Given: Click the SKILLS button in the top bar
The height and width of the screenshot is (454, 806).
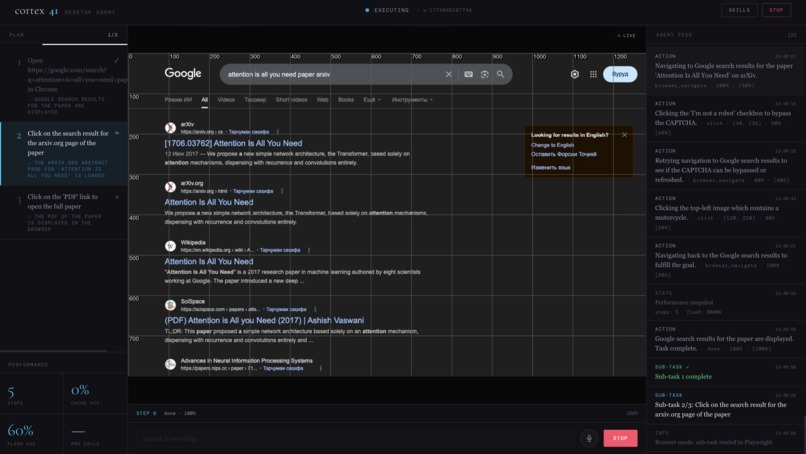Looking at the screenshot, I should 739,10.
